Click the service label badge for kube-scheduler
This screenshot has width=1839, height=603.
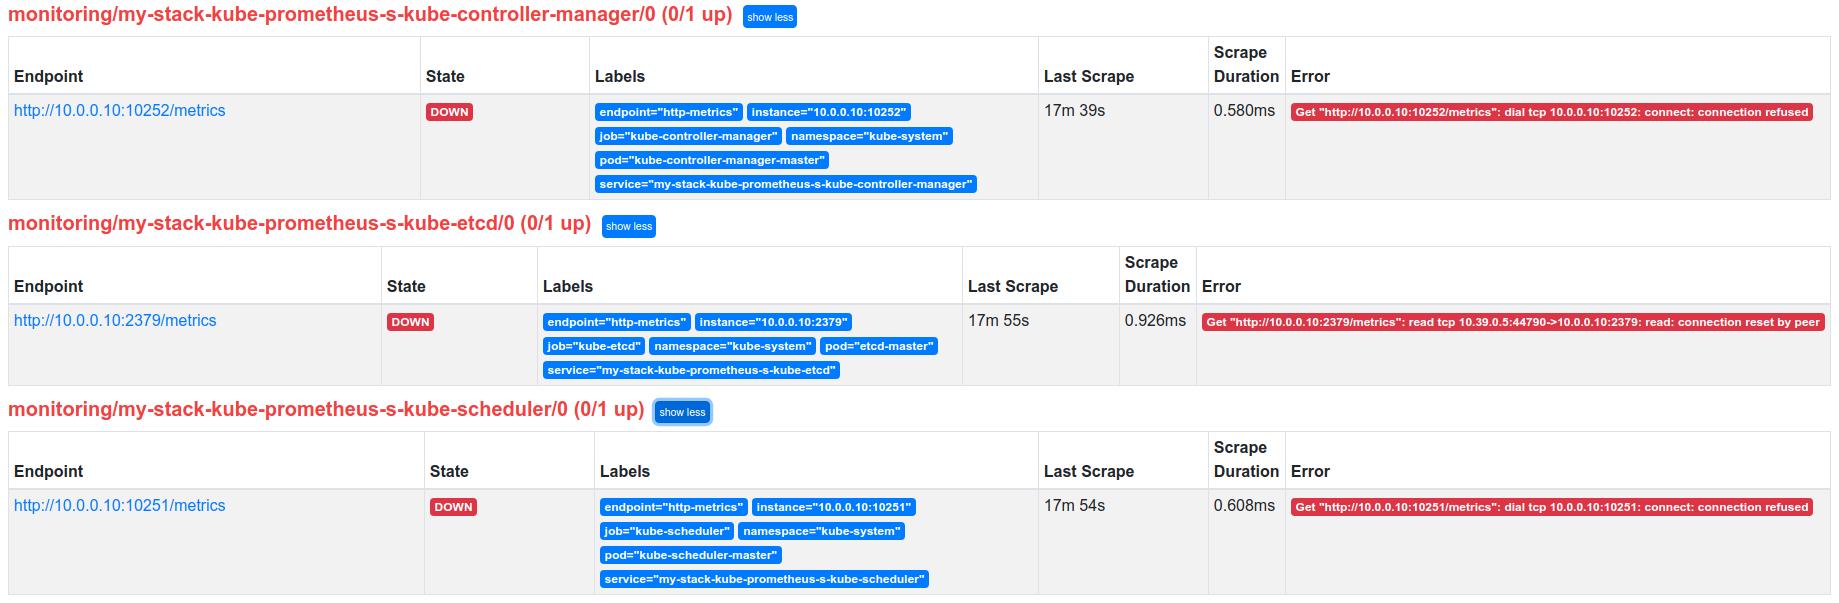click(764, 579)
